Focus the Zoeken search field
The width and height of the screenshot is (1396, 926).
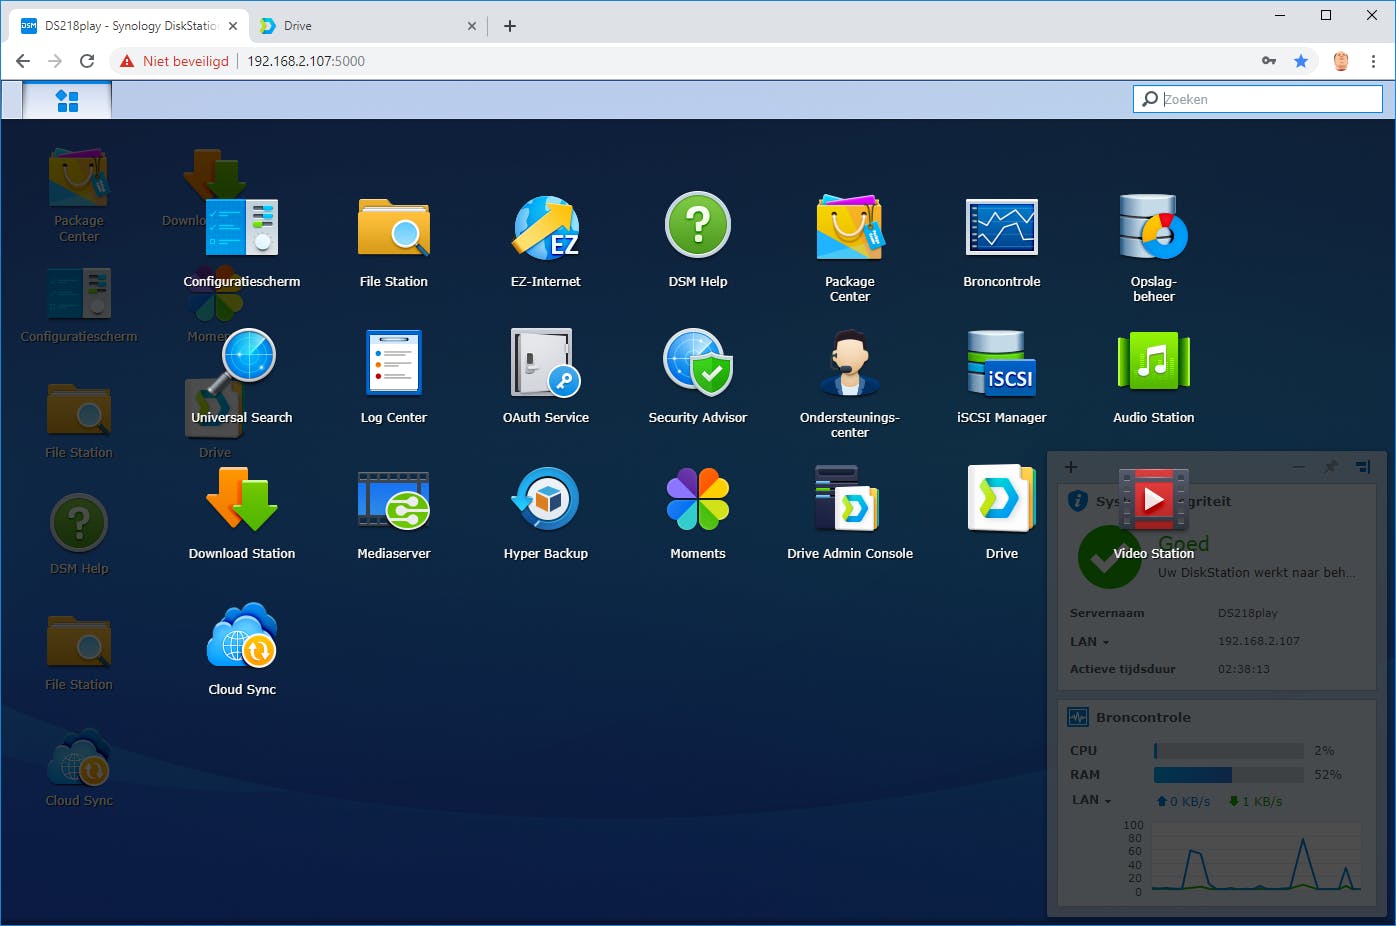(1258, 99)
